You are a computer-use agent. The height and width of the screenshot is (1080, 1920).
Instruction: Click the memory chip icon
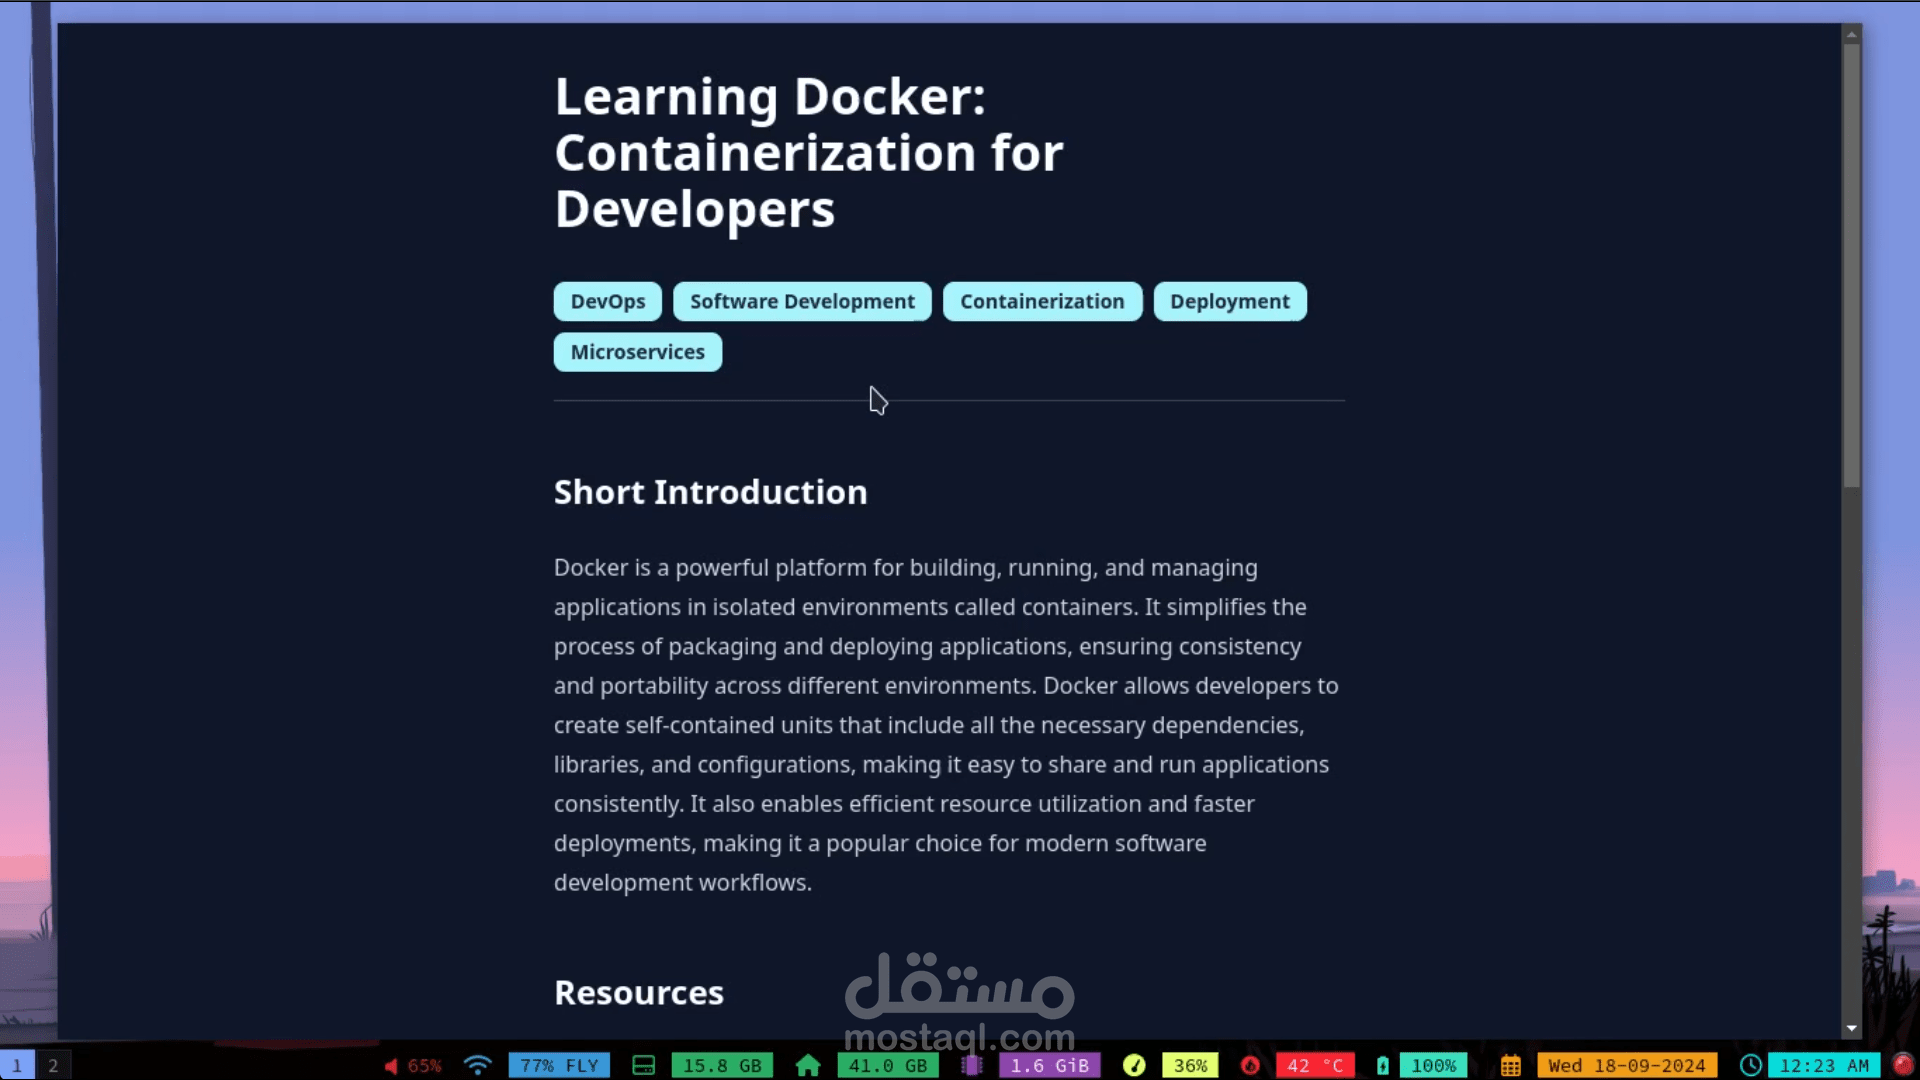pyautogui.click(x=971, y=1066)
